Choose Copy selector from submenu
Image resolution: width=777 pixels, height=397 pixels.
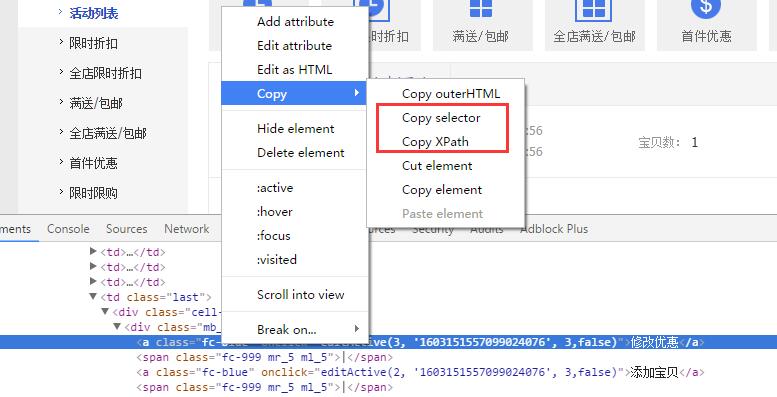tap(441, 118)
